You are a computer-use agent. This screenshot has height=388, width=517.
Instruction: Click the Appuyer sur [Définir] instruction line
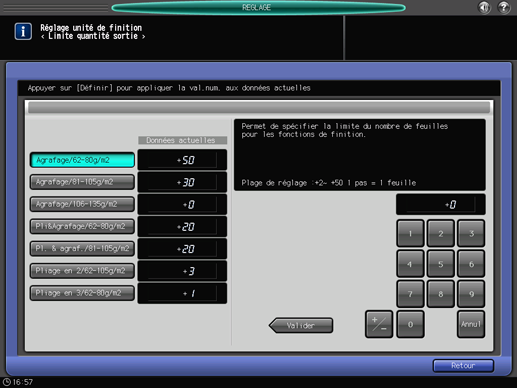point(169,88)
